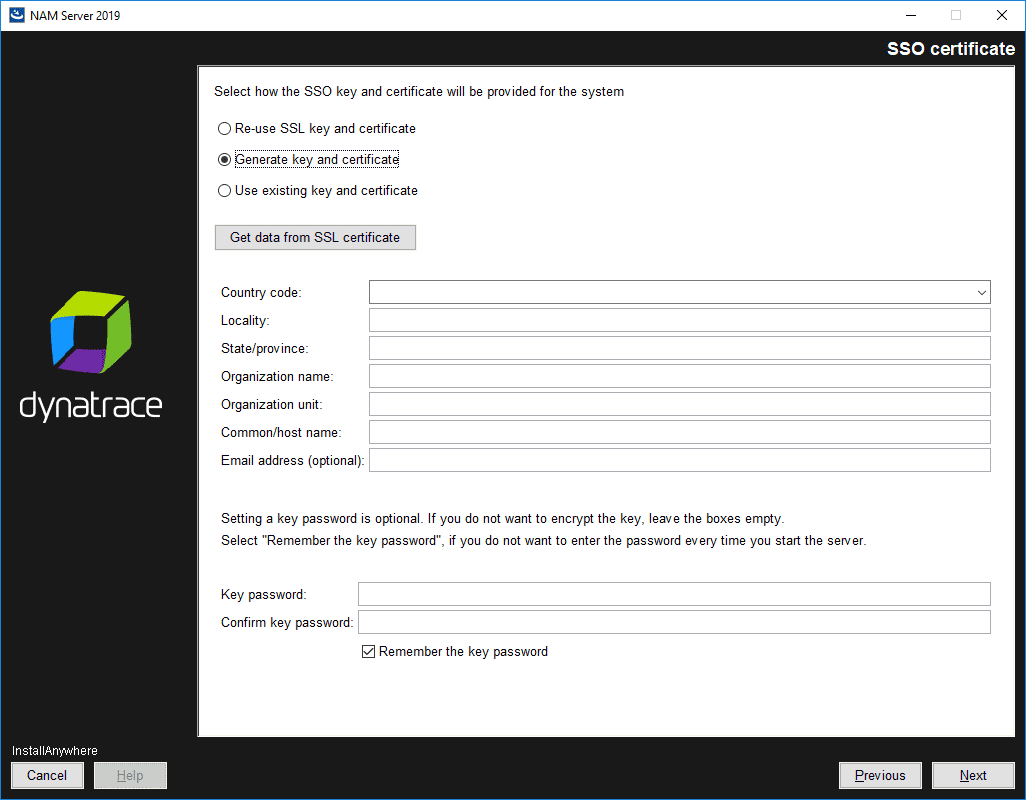
Task: Click the Email address (optional) field
Action: pyautogui.click(x=679, y=461)
